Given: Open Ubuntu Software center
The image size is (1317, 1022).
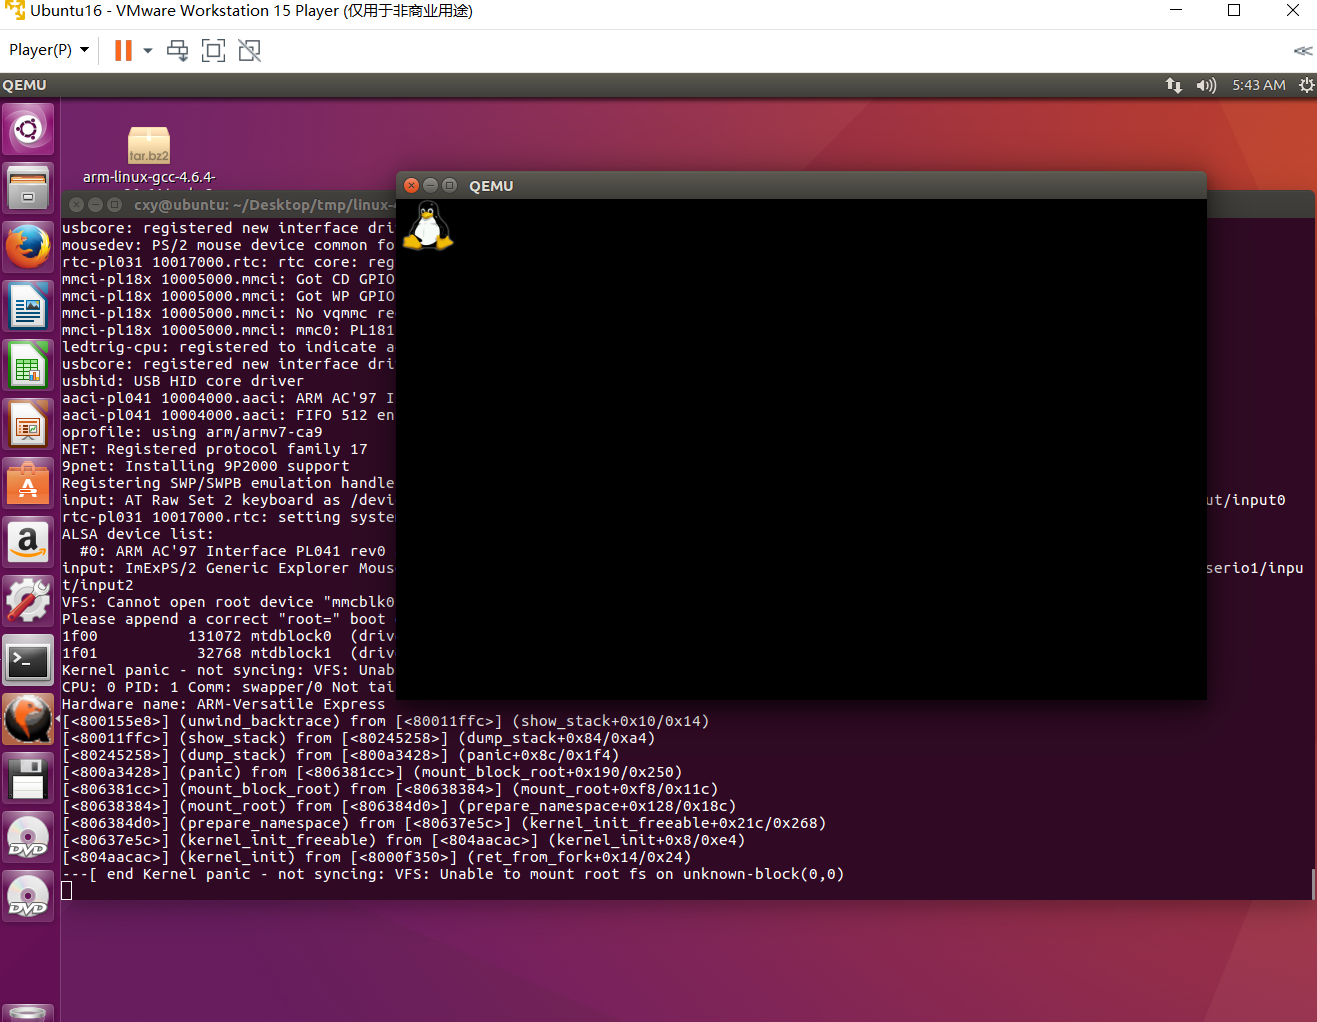Looking at the screenshot, I should (x=28, y=482).
